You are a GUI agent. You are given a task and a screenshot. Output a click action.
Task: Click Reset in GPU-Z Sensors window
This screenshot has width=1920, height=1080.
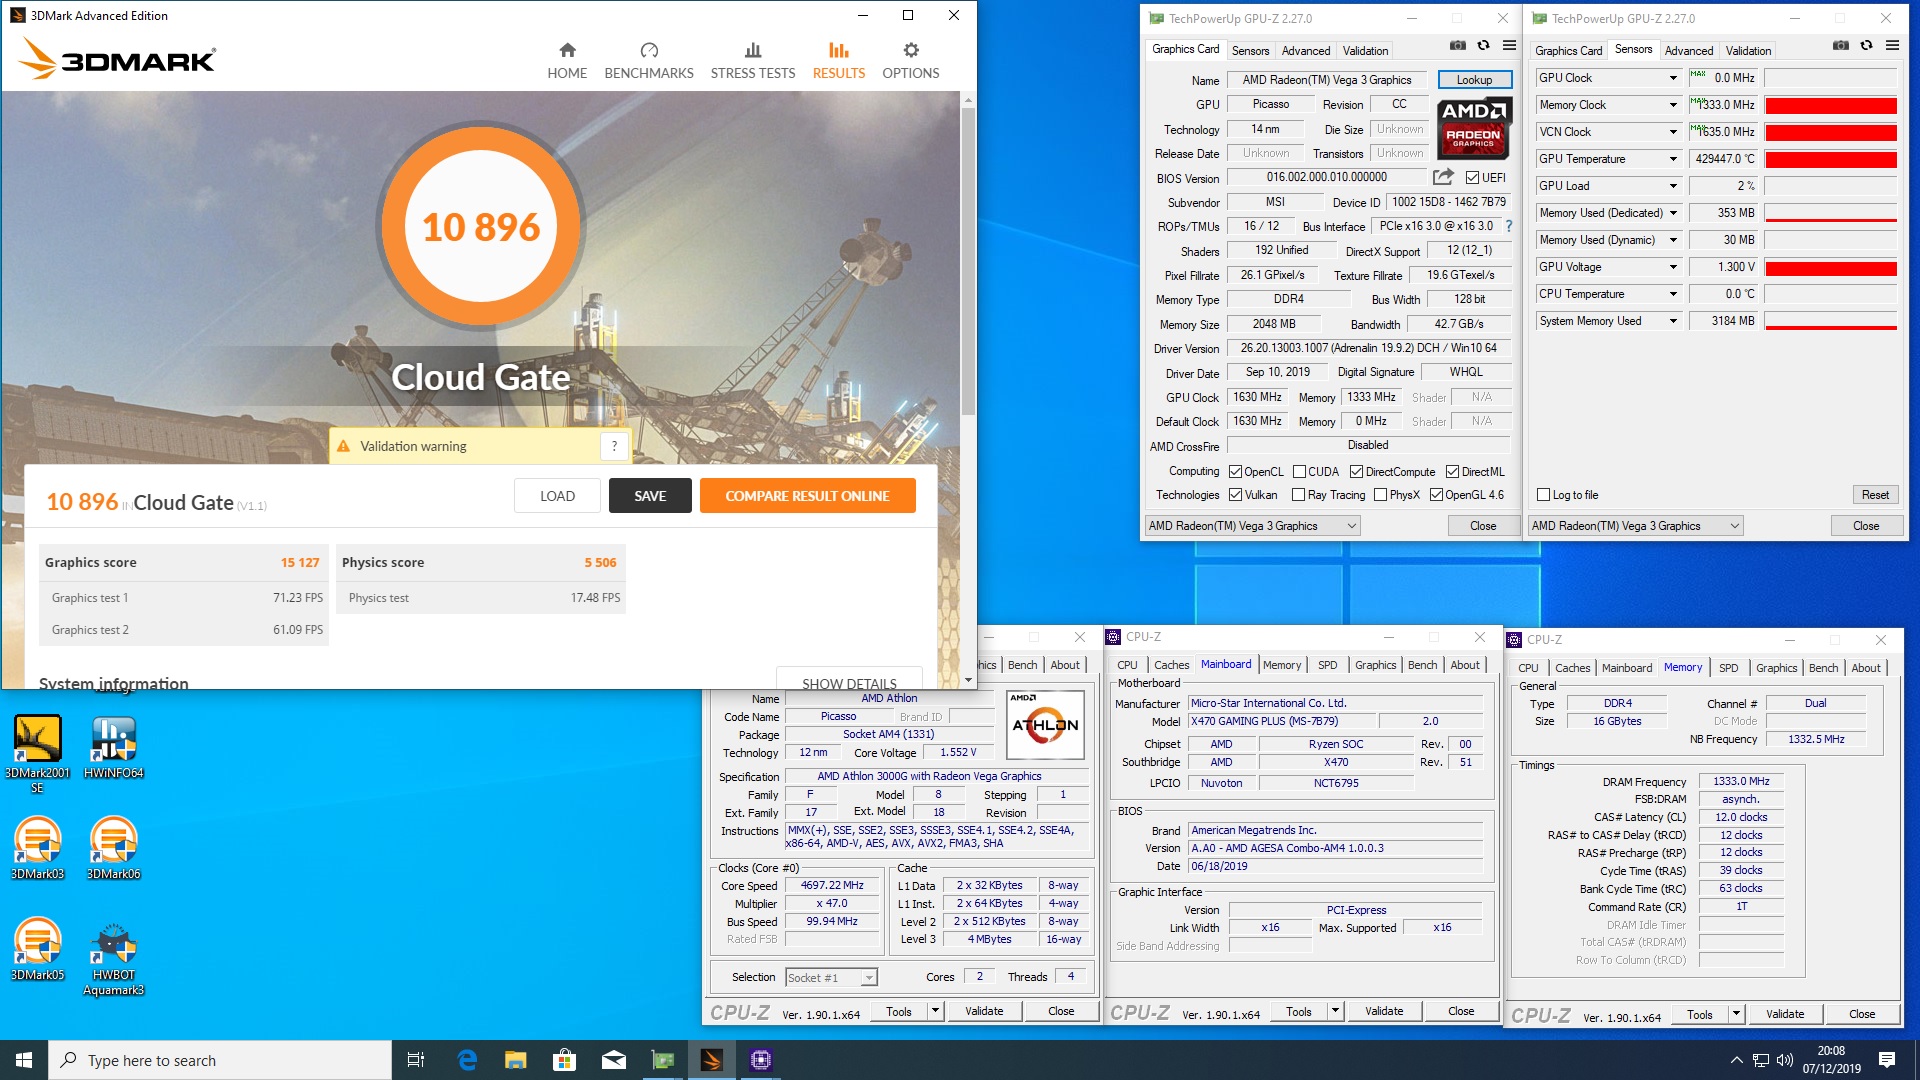pyautogui.click(x=1875, y=495)
